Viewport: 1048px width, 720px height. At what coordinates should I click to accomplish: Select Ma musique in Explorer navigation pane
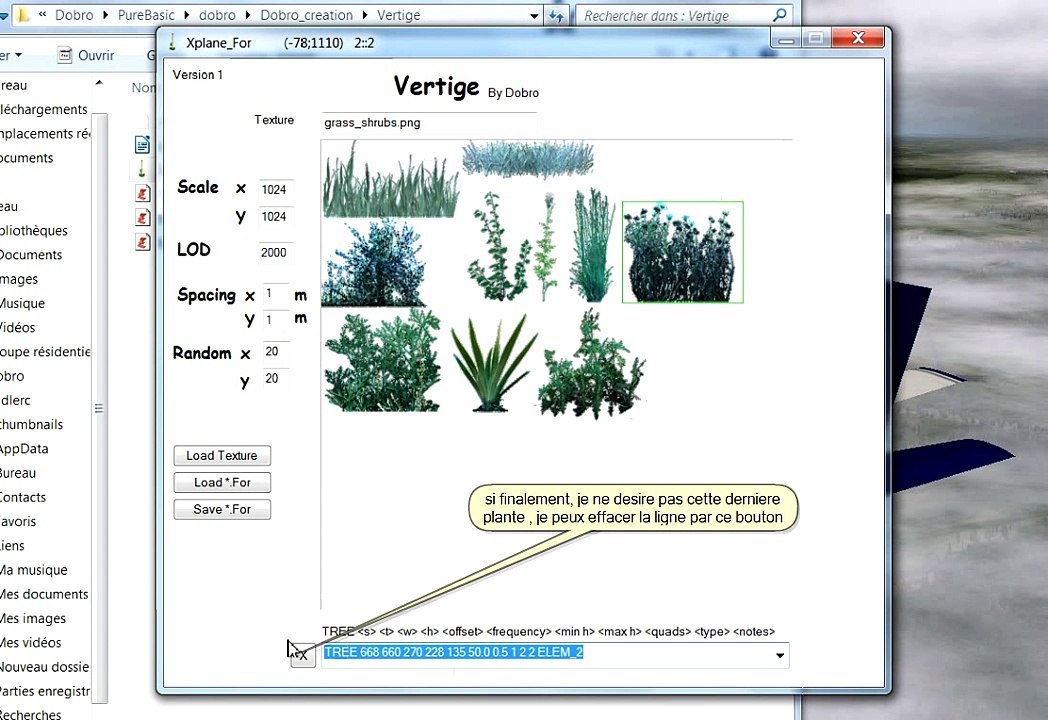coord(33,570)
